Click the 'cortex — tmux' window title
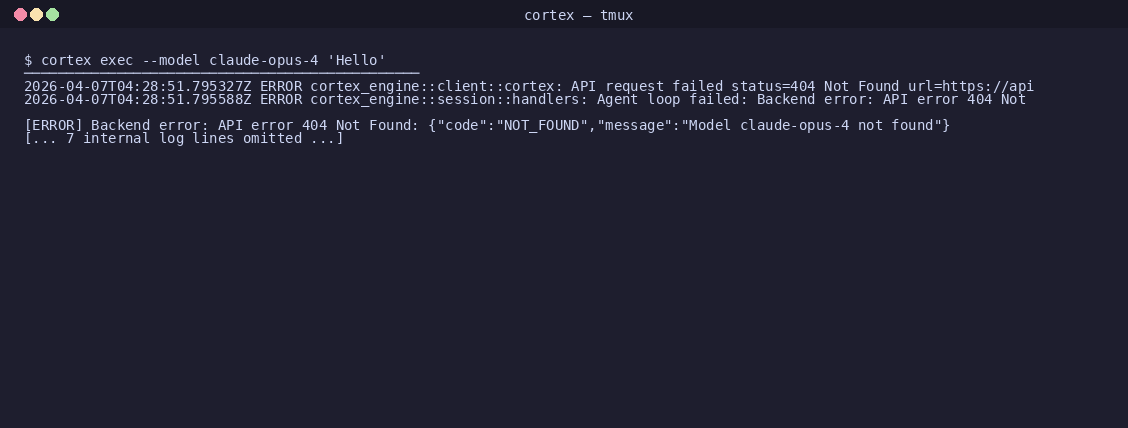Viewport: 1128px width, 428px height. (x=578, y=15)
